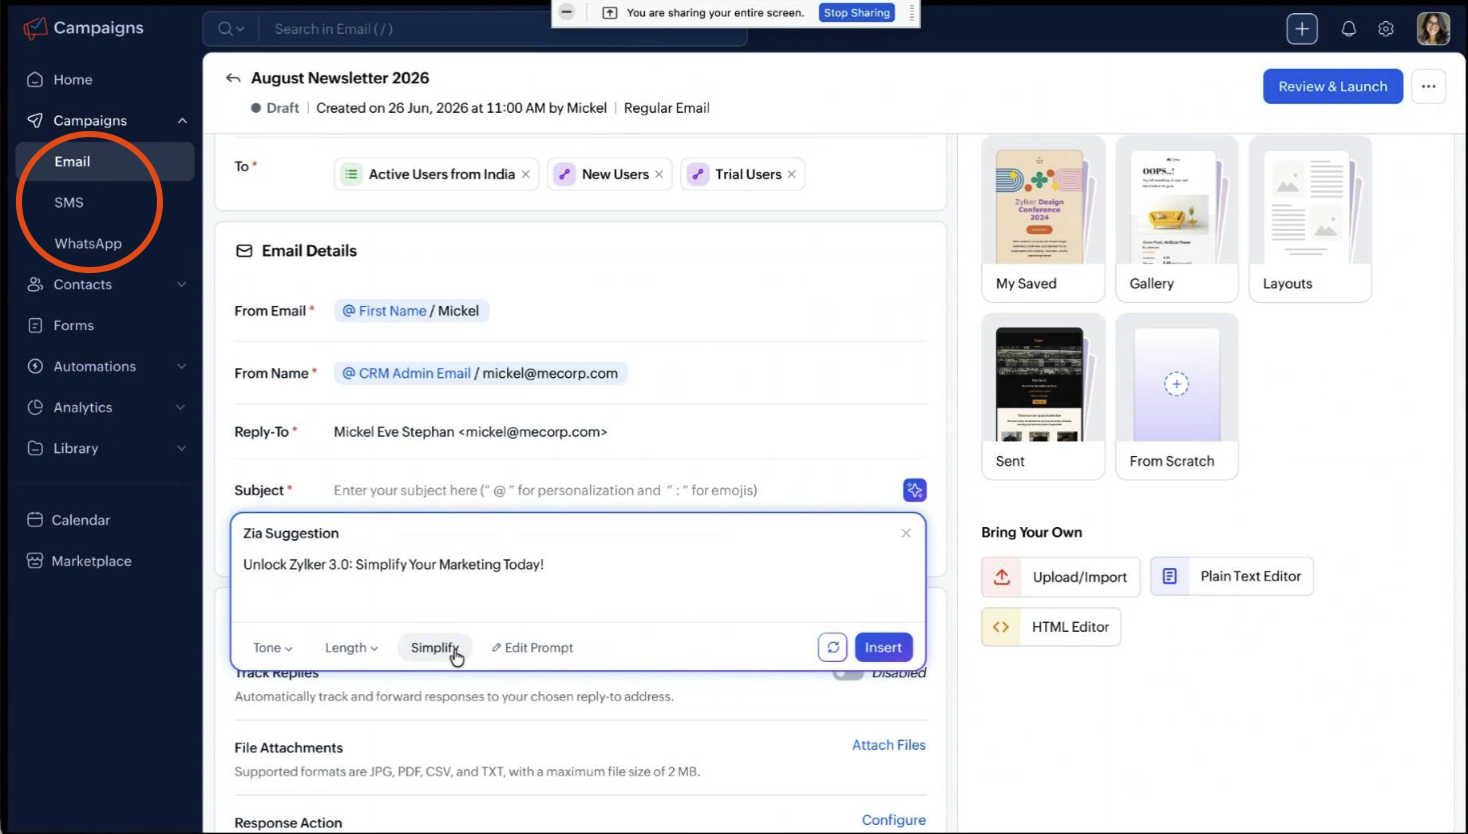Open the notifications bell
1468x834 pixels.
(1349, 29)
